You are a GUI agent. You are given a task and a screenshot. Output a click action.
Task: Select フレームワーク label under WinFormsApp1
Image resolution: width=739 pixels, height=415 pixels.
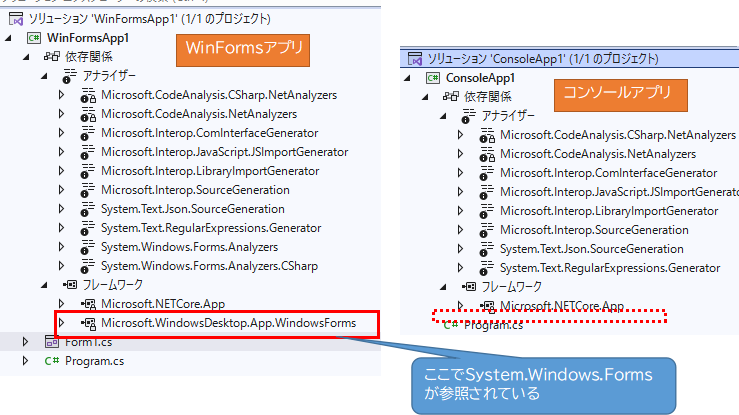click(112, 285)
